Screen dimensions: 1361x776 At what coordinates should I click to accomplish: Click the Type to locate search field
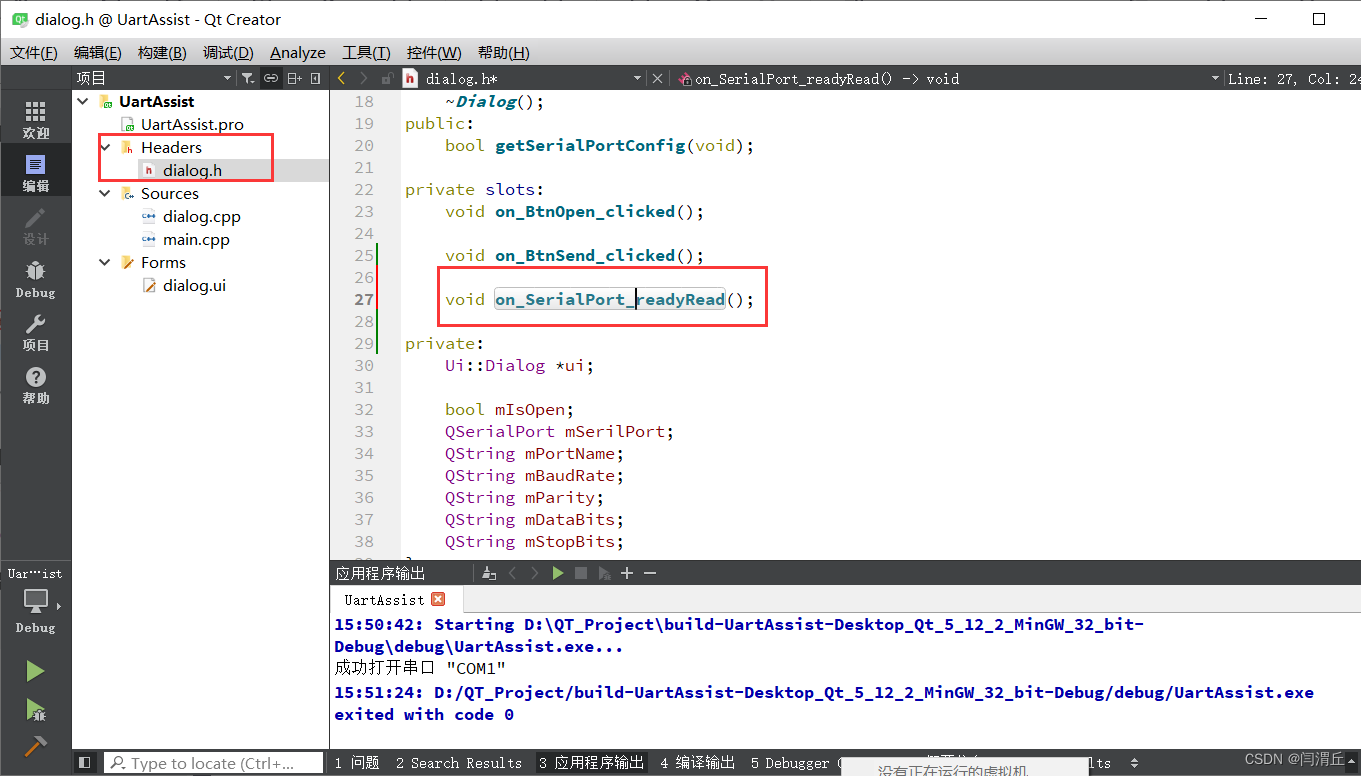(214, 763)
